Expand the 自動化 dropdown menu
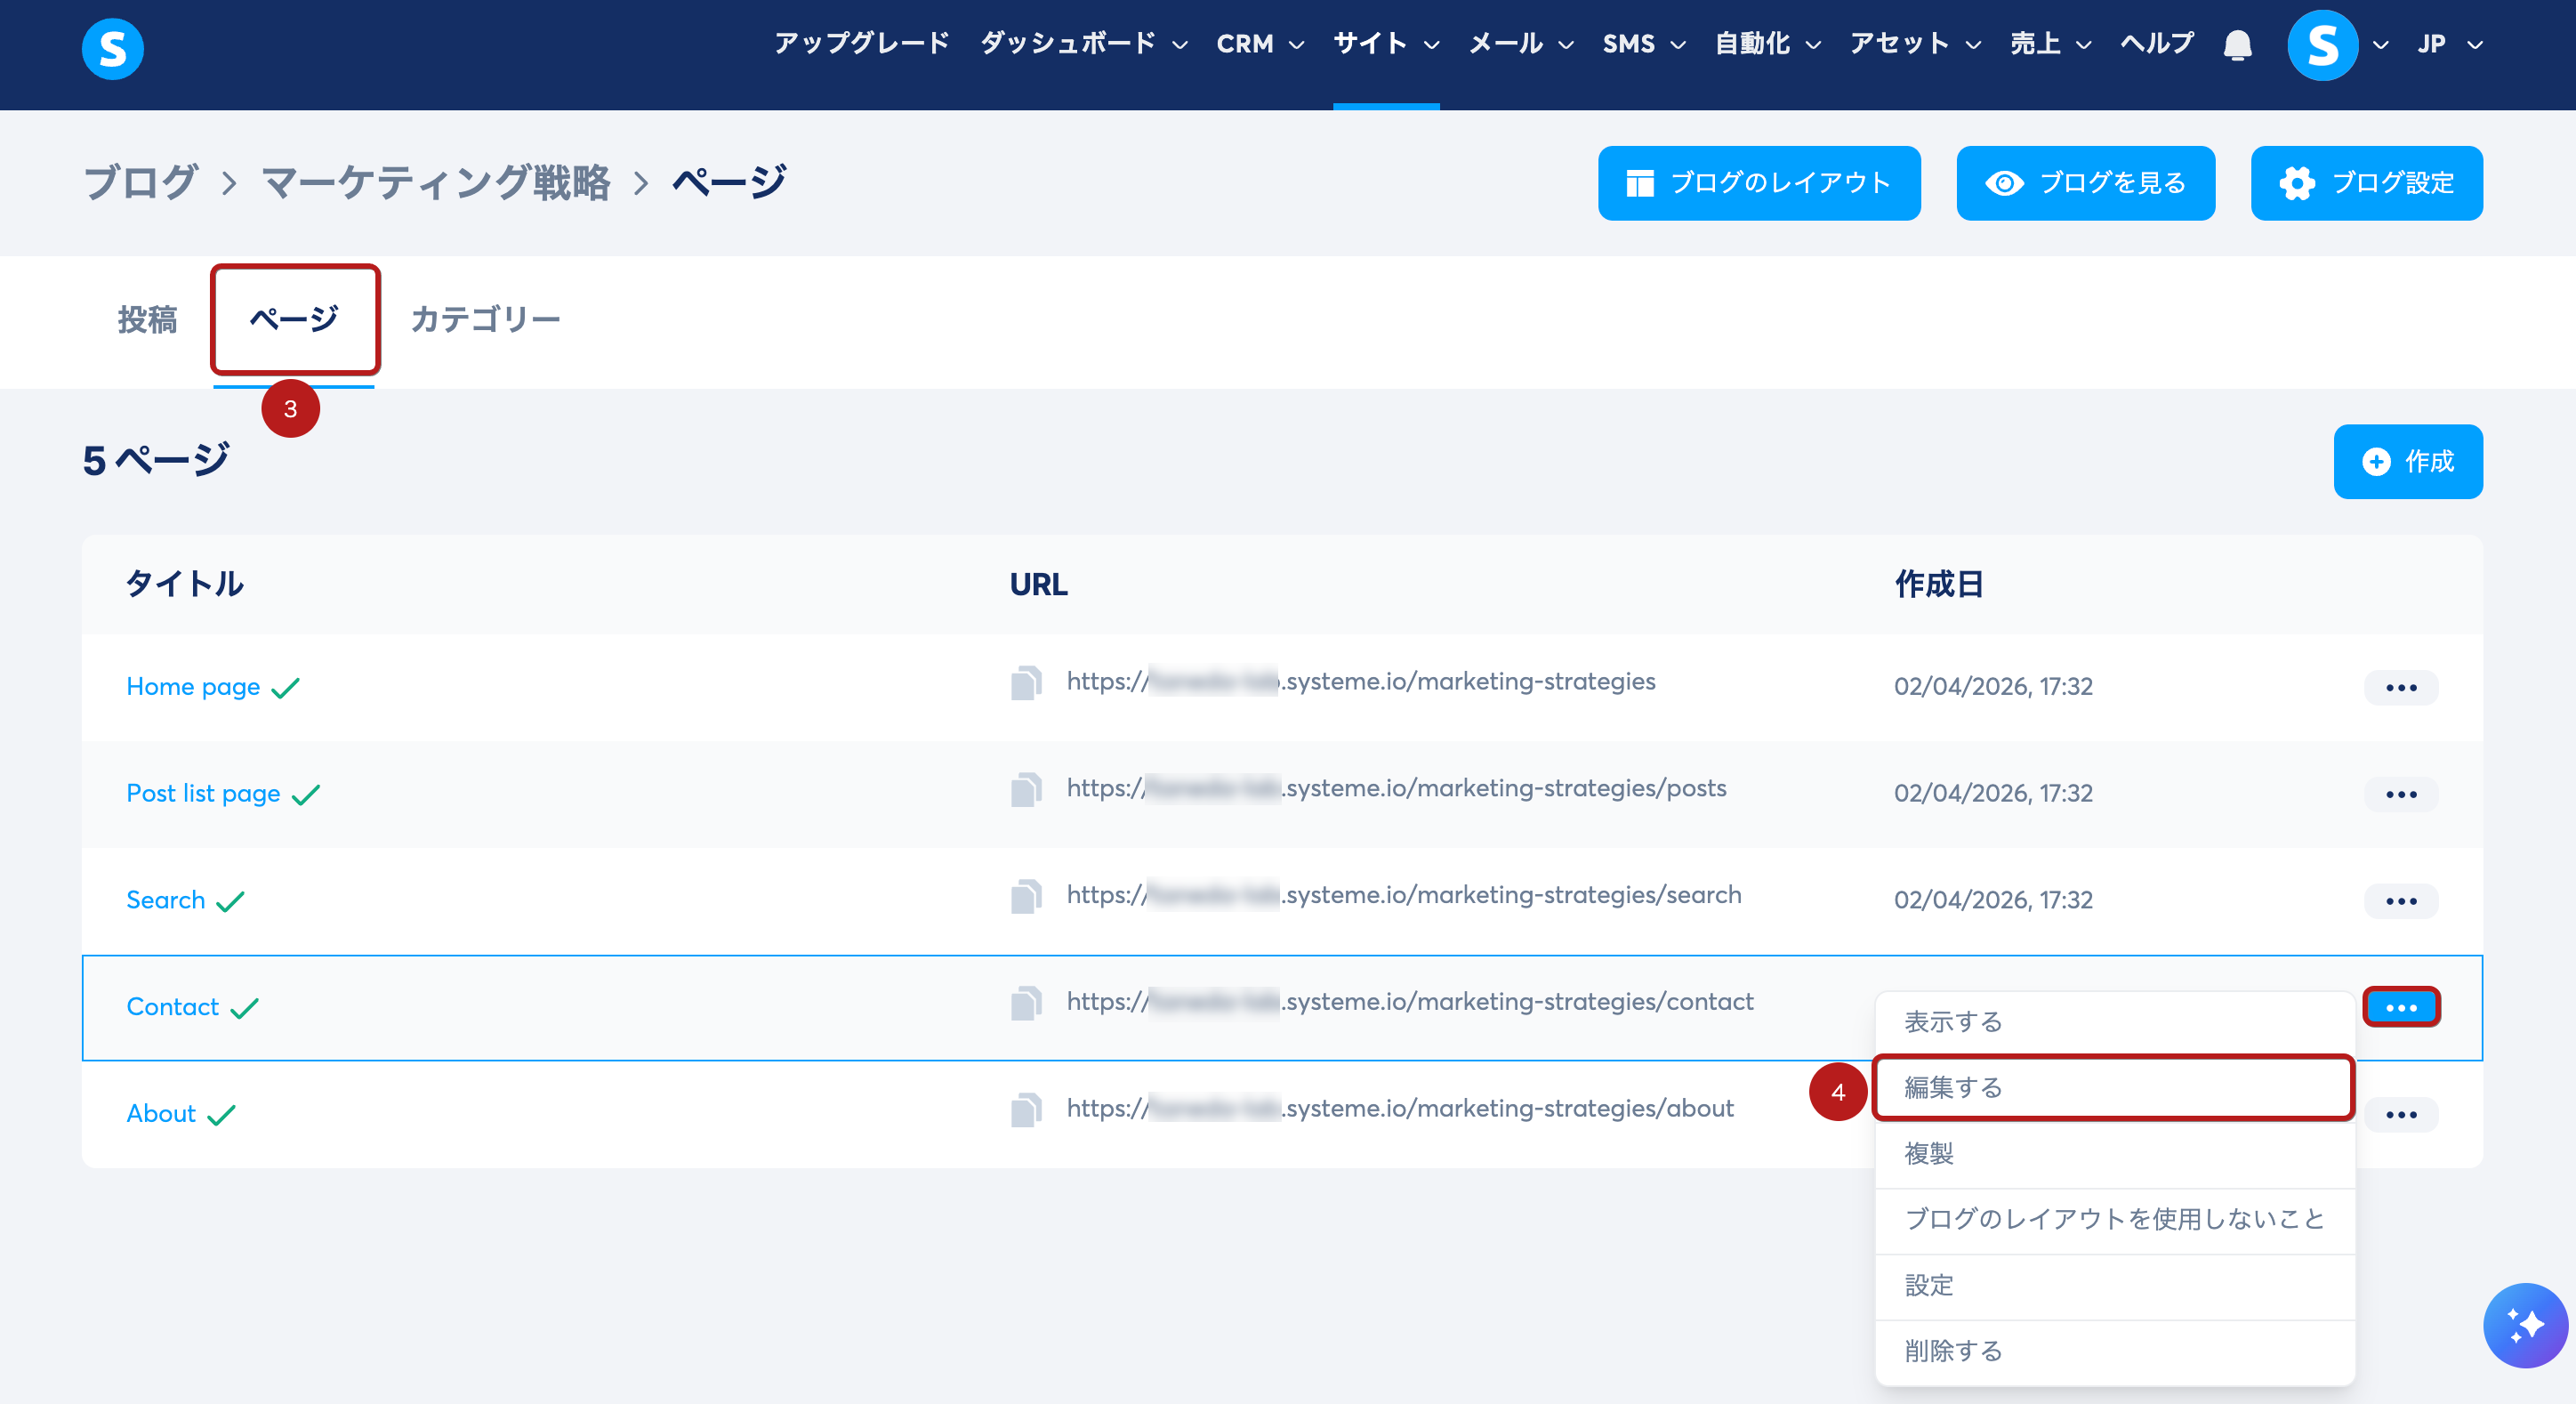 point(1766,44)
